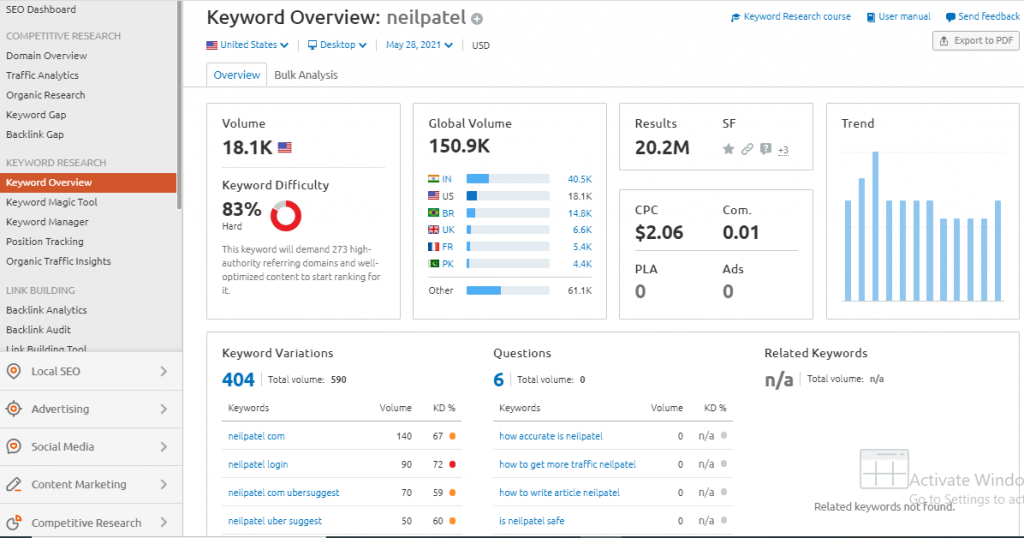Click the sidebar scrollbar
1024x538 pixels.
point(179,104)
